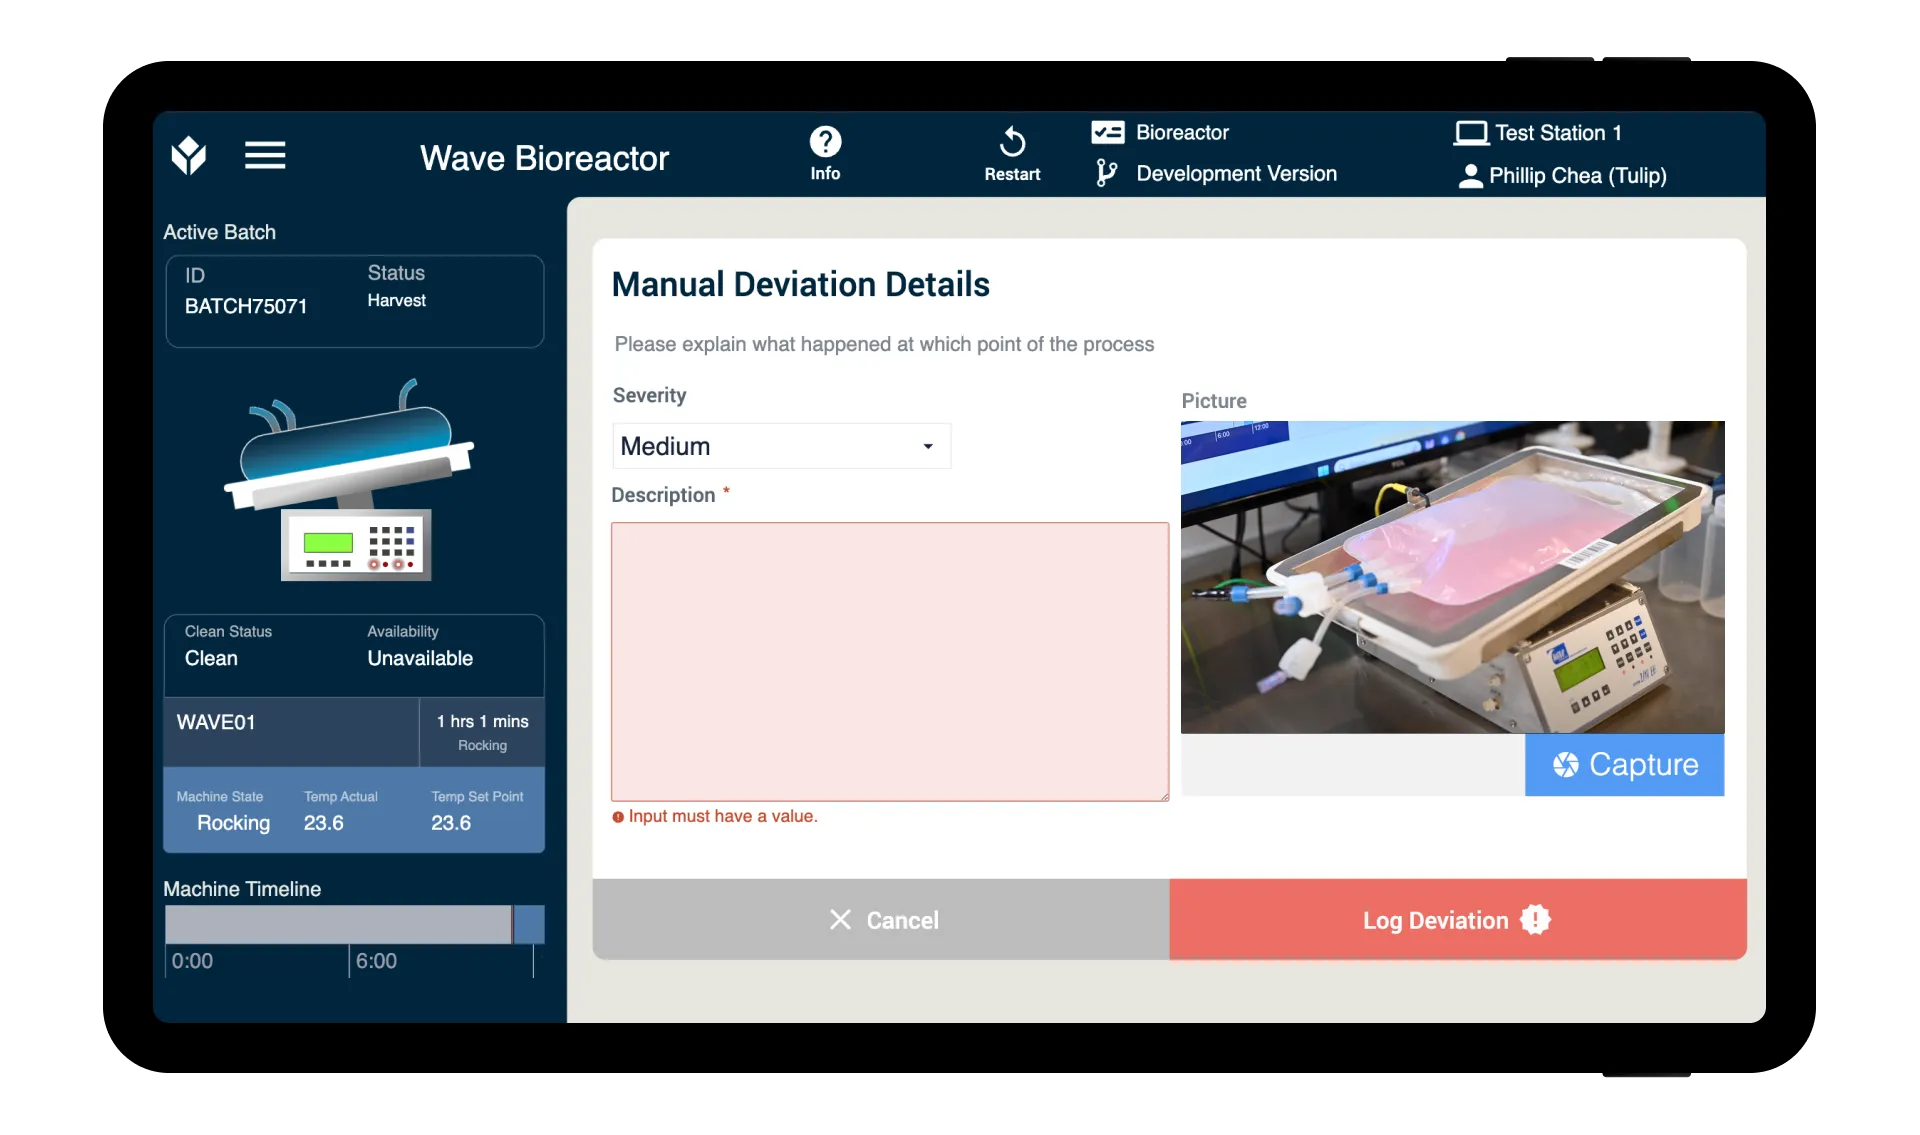This screenshot has width=1920, height=1135.
Task: Click the Test Station laptop icon
Action: 1471,133
